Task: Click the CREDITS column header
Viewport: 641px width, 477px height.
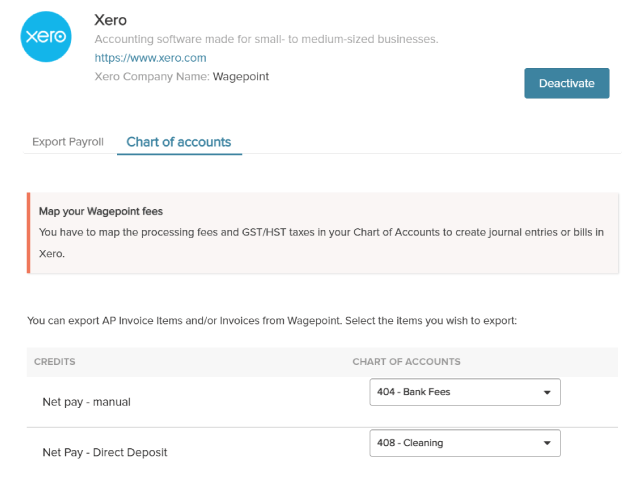Action: pyautogui.click(x=55, y=362)
